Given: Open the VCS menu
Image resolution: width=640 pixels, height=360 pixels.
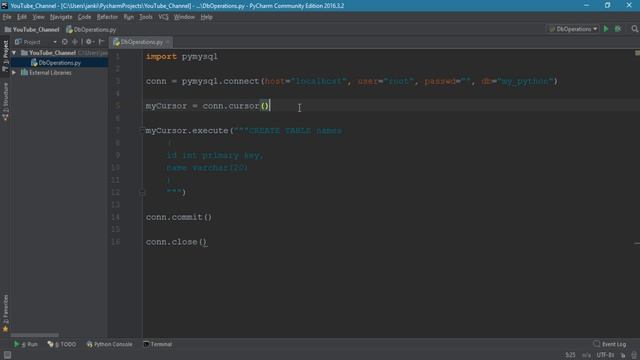Looking at the screenshot, I should click(x=163, y=17).
